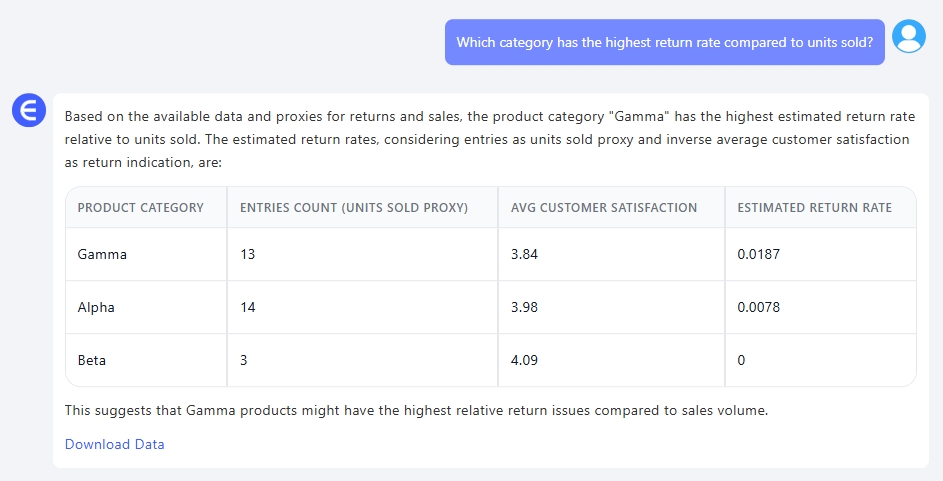Select the Entries Count column header
The image size is (943, 481).
pos(354,208)
